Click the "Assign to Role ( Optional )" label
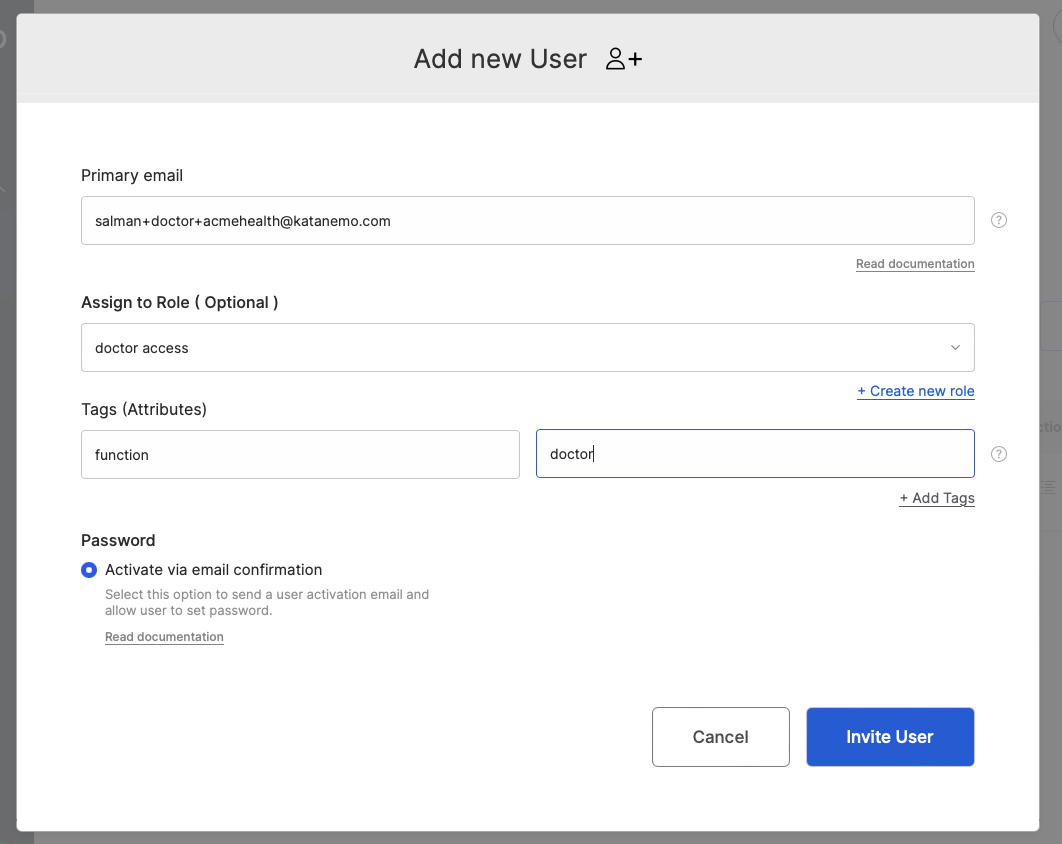 [x=179, y=302]
